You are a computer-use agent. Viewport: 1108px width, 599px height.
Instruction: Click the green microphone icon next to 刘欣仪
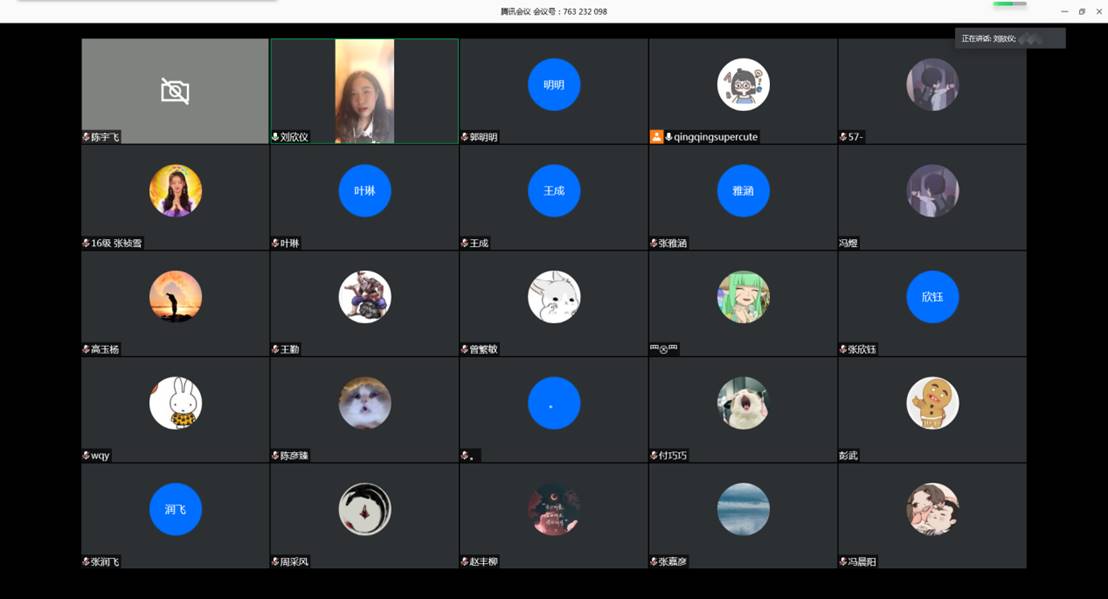pos(275,137)
